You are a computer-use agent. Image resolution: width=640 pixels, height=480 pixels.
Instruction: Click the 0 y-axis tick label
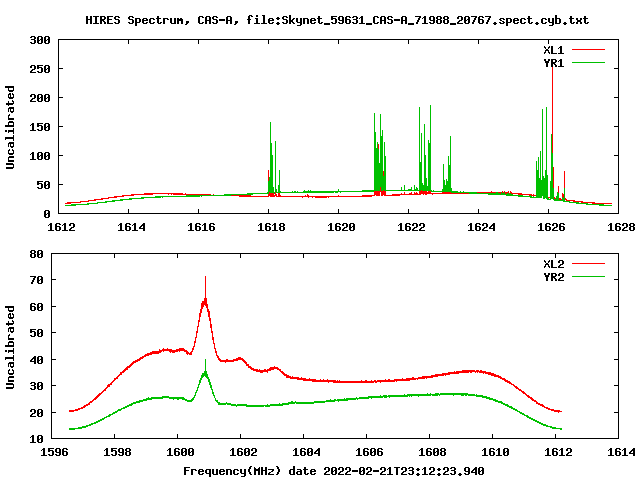[x=47, y=214]
